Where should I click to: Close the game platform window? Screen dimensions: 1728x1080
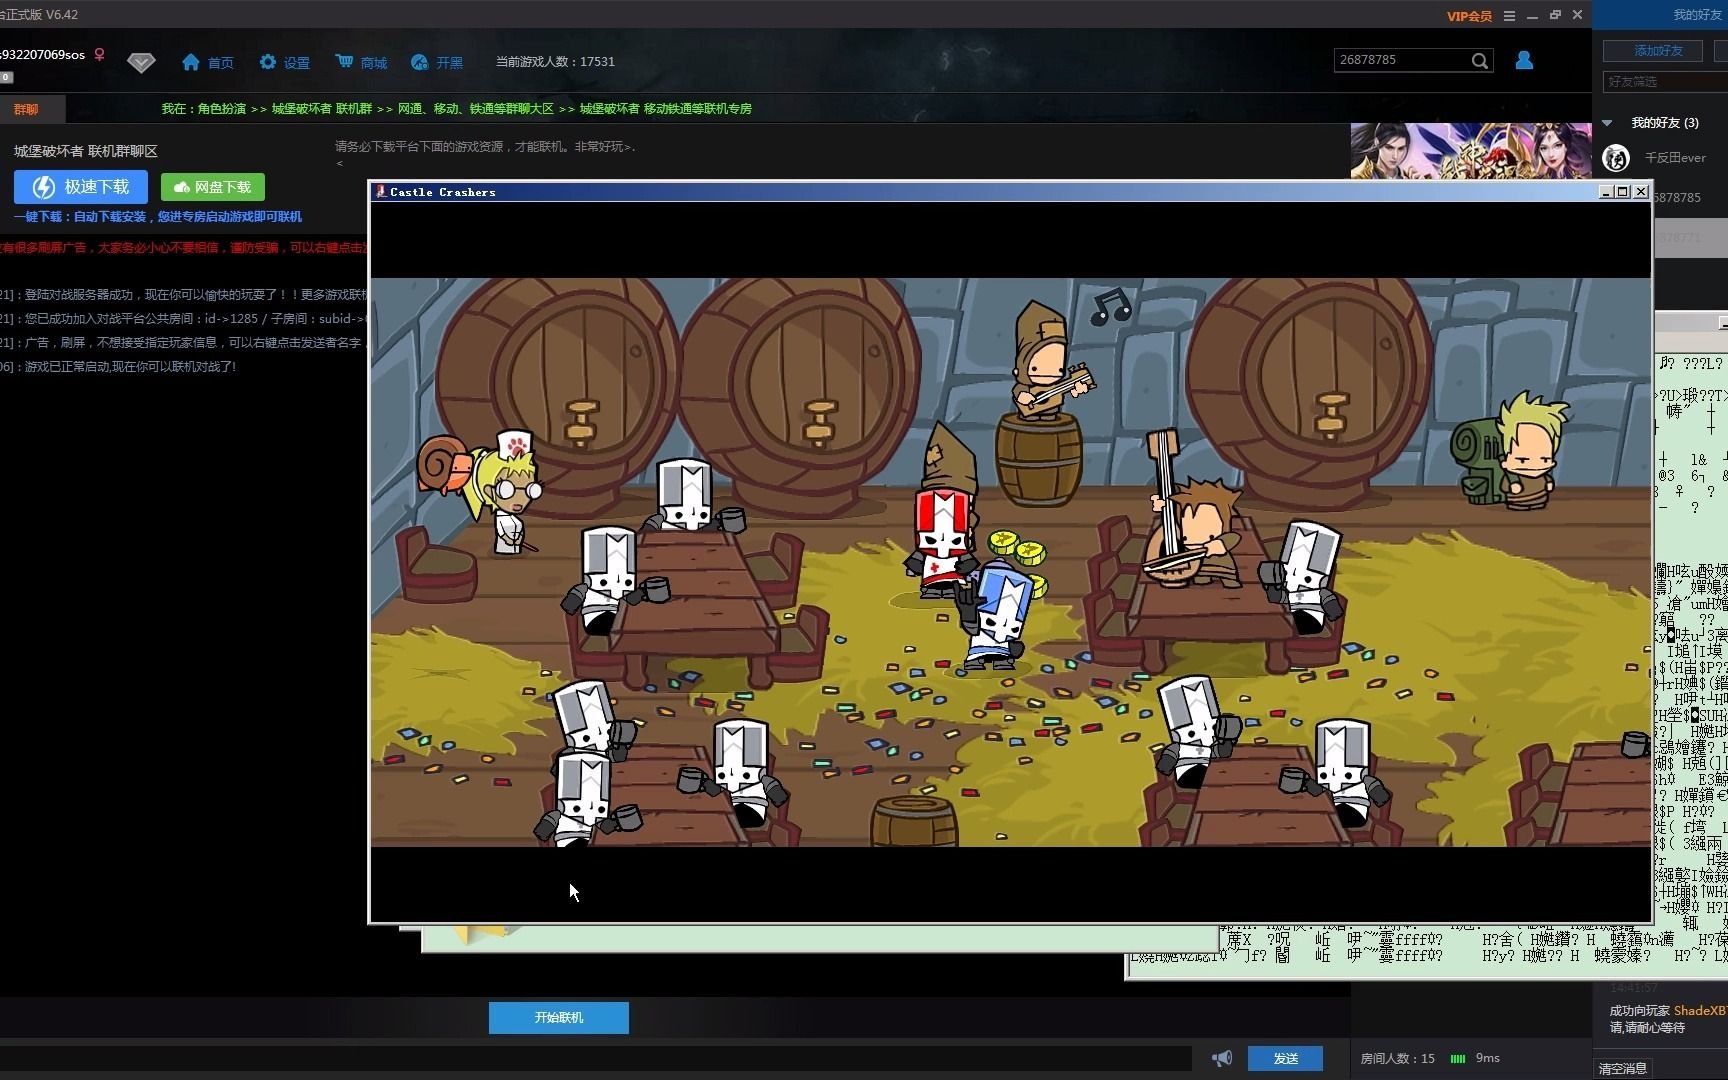click(x=1577, y=15)
